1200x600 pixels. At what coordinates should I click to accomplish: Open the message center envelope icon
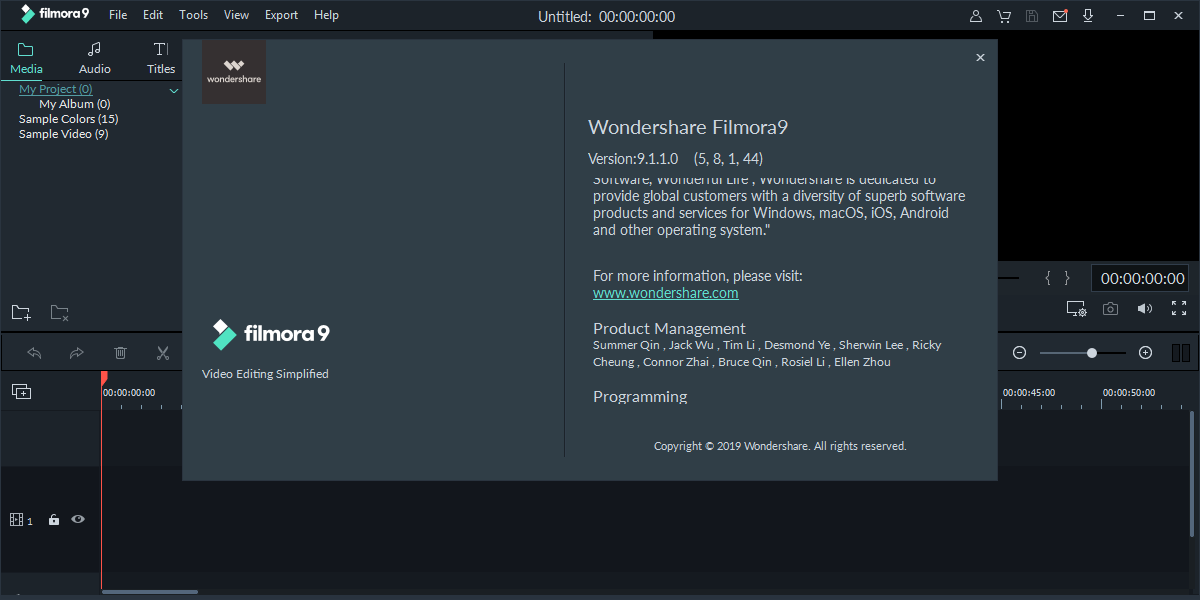pos(1060,16)
